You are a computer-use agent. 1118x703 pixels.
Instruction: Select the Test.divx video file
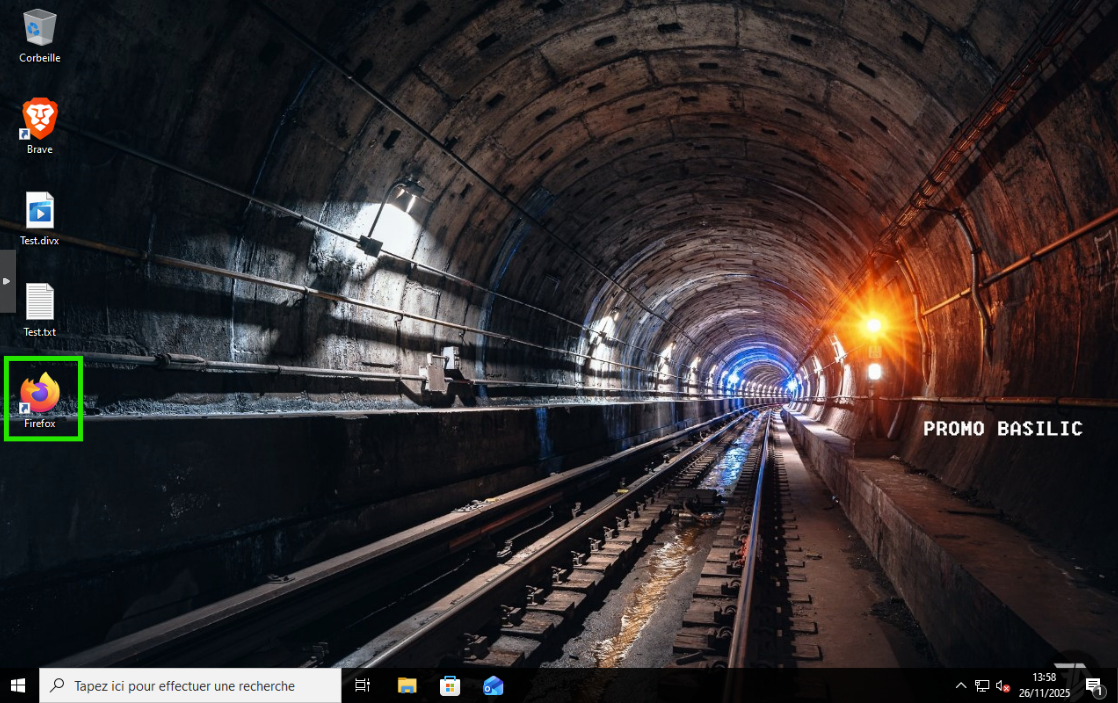[x=40, y=211]
